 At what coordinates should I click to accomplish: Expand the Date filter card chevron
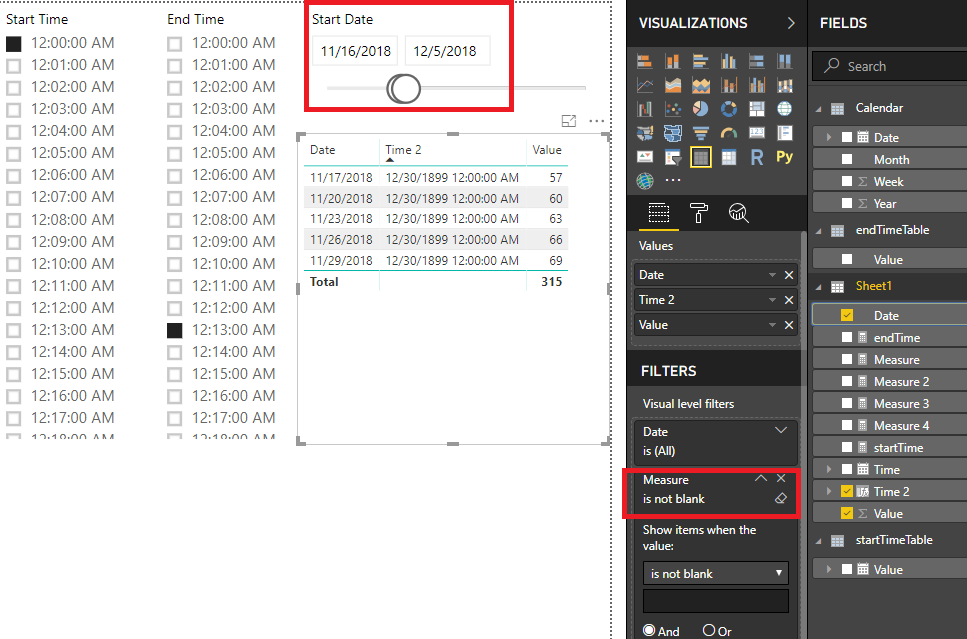(781, 431)
